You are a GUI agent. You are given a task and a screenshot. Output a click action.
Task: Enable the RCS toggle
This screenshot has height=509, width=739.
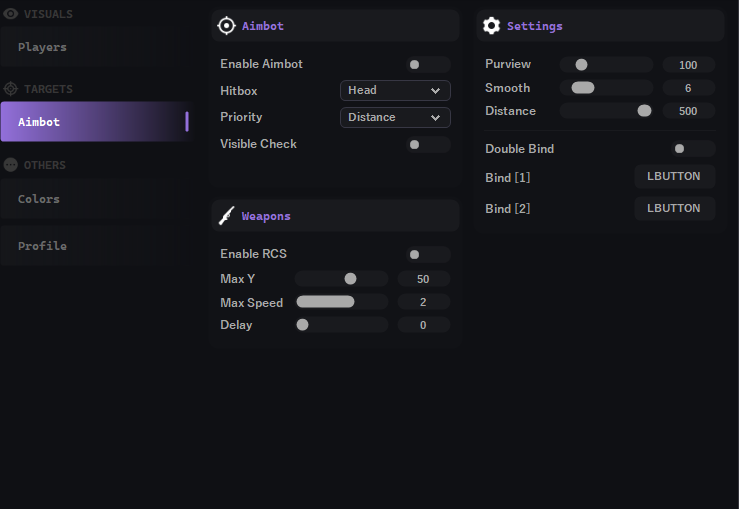click(429, 255)
